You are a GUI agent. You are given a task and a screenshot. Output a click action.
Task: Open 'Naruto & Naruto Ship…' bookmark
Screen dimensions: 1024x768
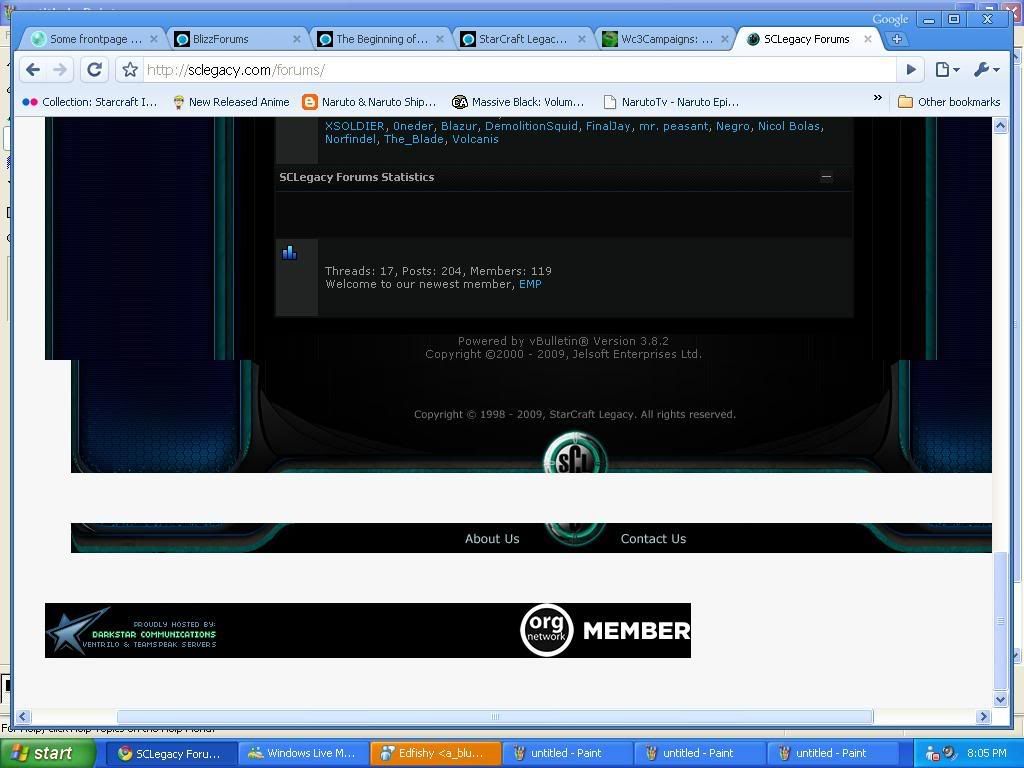click(x=370, y=102)
